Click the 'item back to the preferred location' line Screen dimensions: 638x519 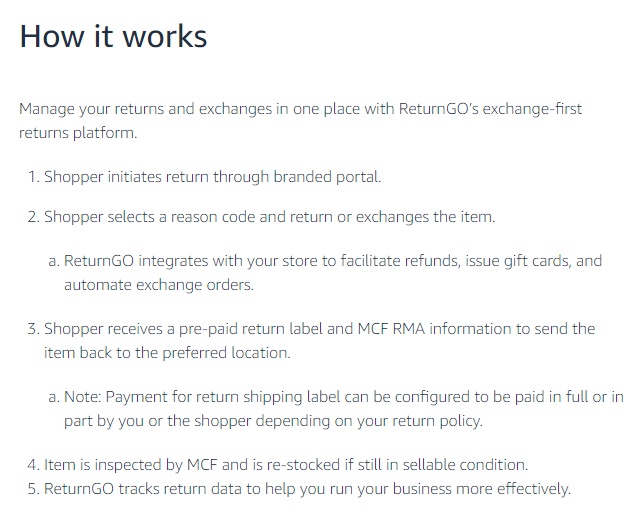(x=167, y=353)
